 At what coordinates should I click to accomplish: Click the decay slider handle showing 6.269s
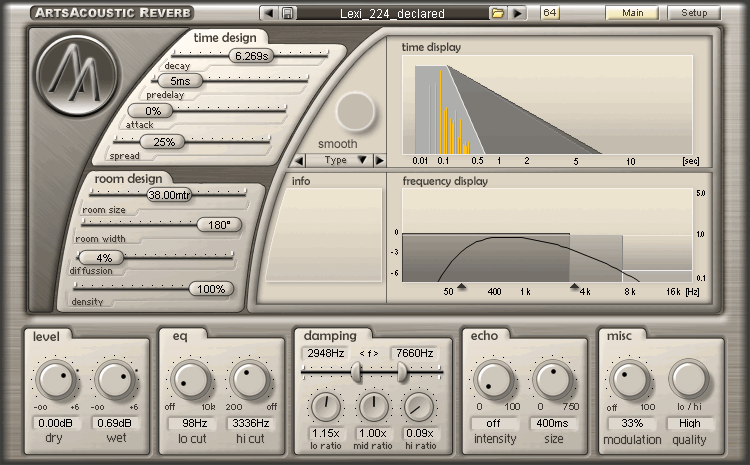coord(252,56)
